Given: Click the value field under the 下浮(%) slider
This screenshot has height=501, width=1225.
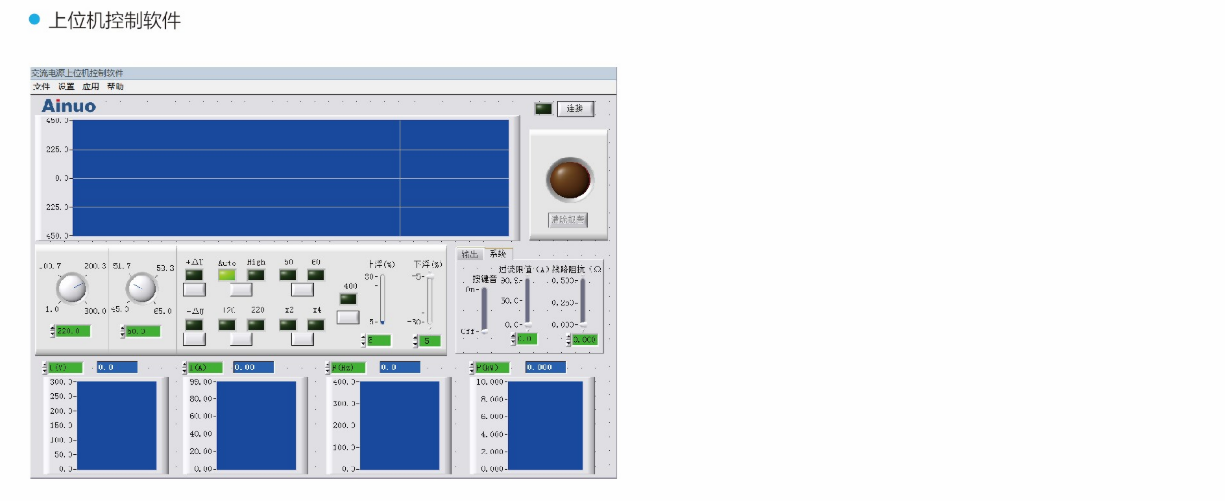Looking at the screenshot, I should pyautogui.click(x=429, y=341).
